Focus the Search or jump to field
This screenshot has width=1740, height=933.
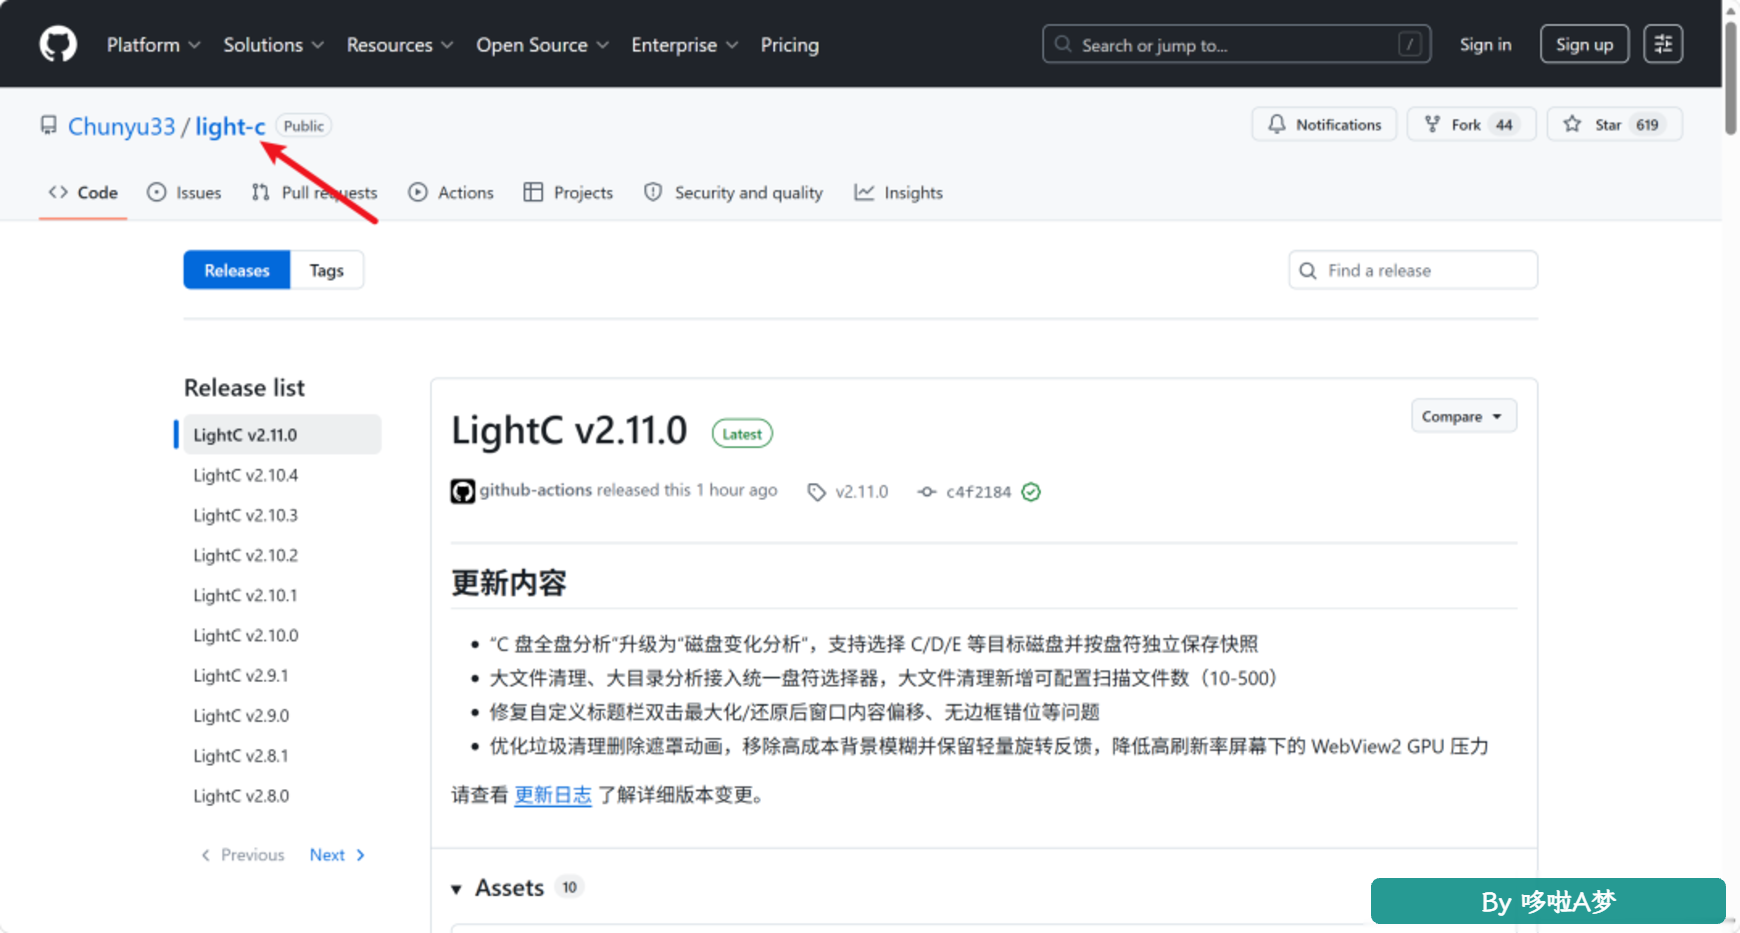(x=1237, y=44)
